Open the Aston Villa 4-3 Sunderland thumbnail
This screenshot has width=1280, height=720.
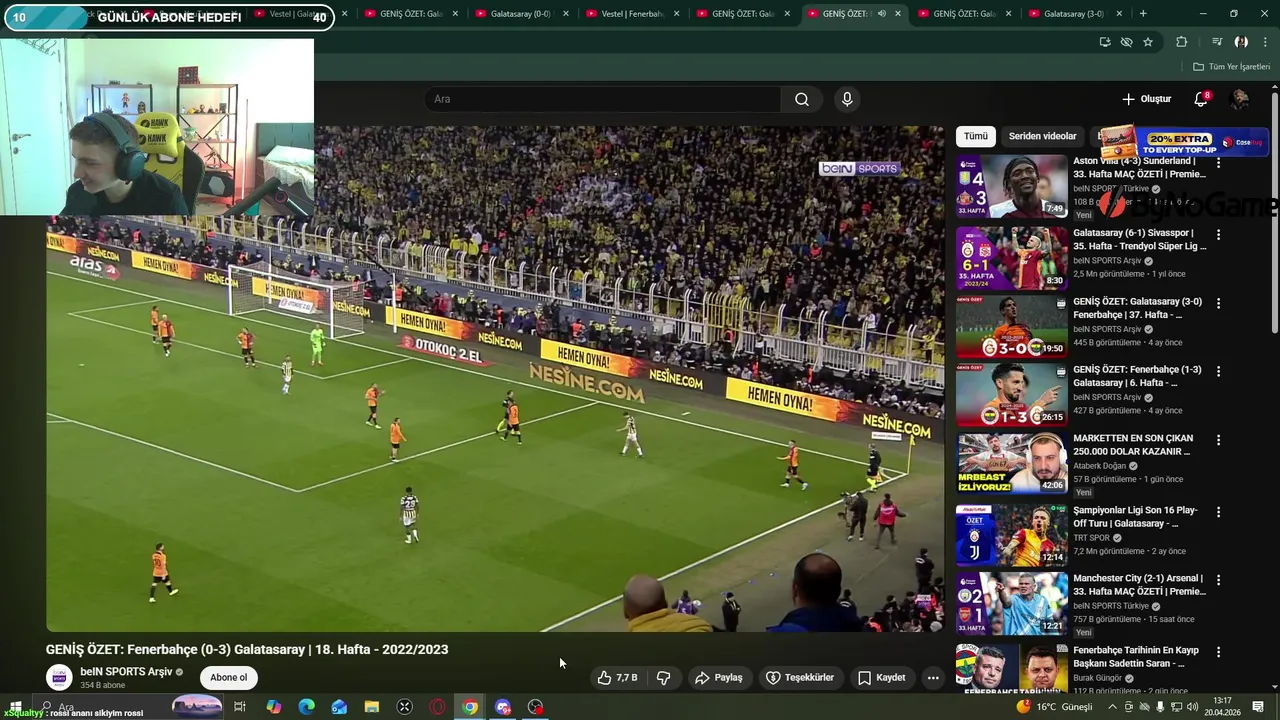click(x=1011, y=187)
